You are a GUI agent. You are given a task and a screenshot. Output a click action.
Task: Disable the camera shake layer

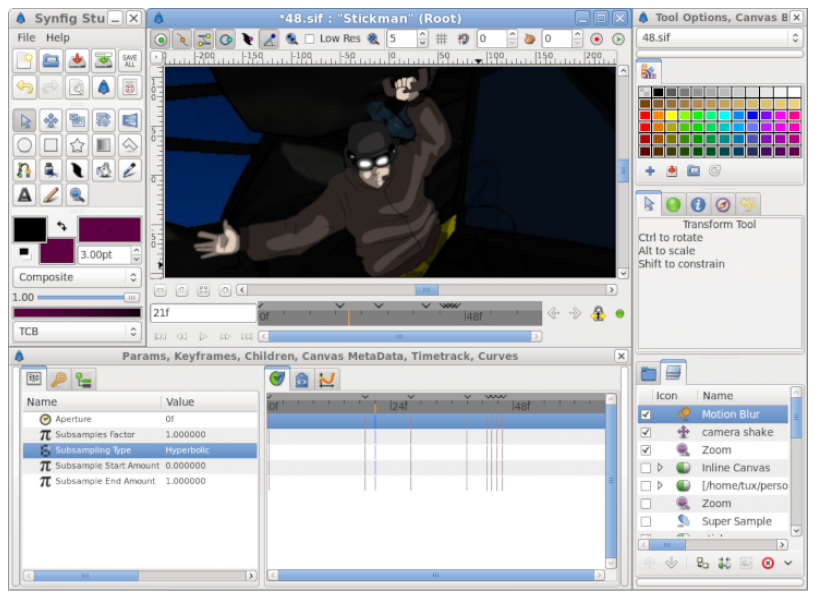pos(645,432)
